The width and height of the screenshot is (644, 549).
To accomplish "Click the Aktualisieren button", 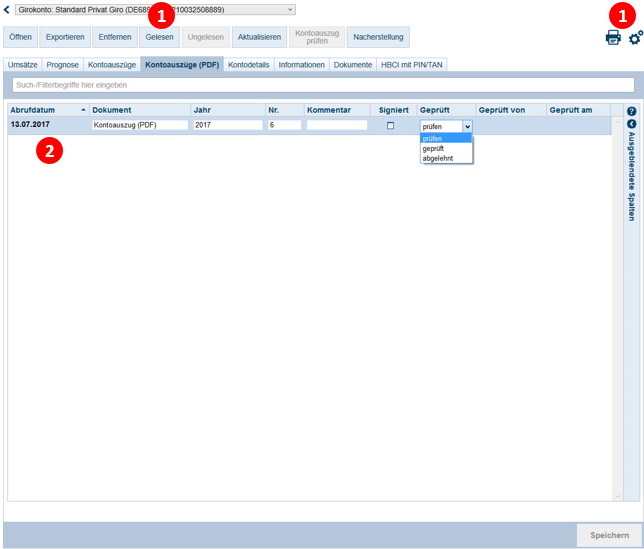I will coord(259,37).
